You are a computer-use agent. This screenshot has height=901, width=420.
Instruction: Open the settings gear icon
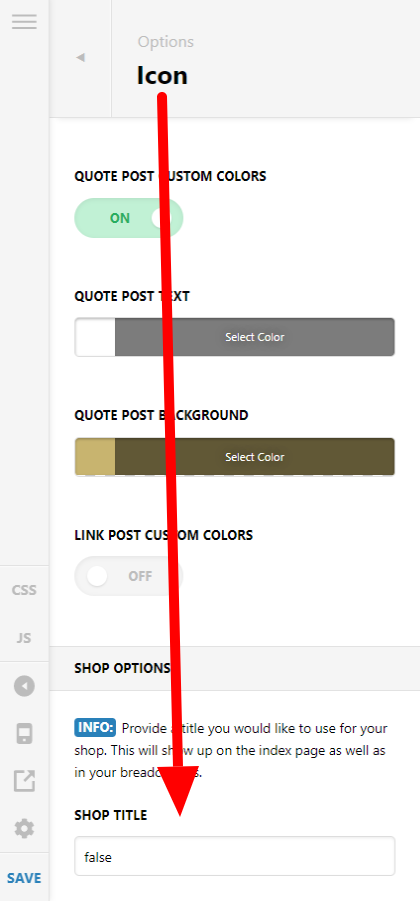click(24, 829)
